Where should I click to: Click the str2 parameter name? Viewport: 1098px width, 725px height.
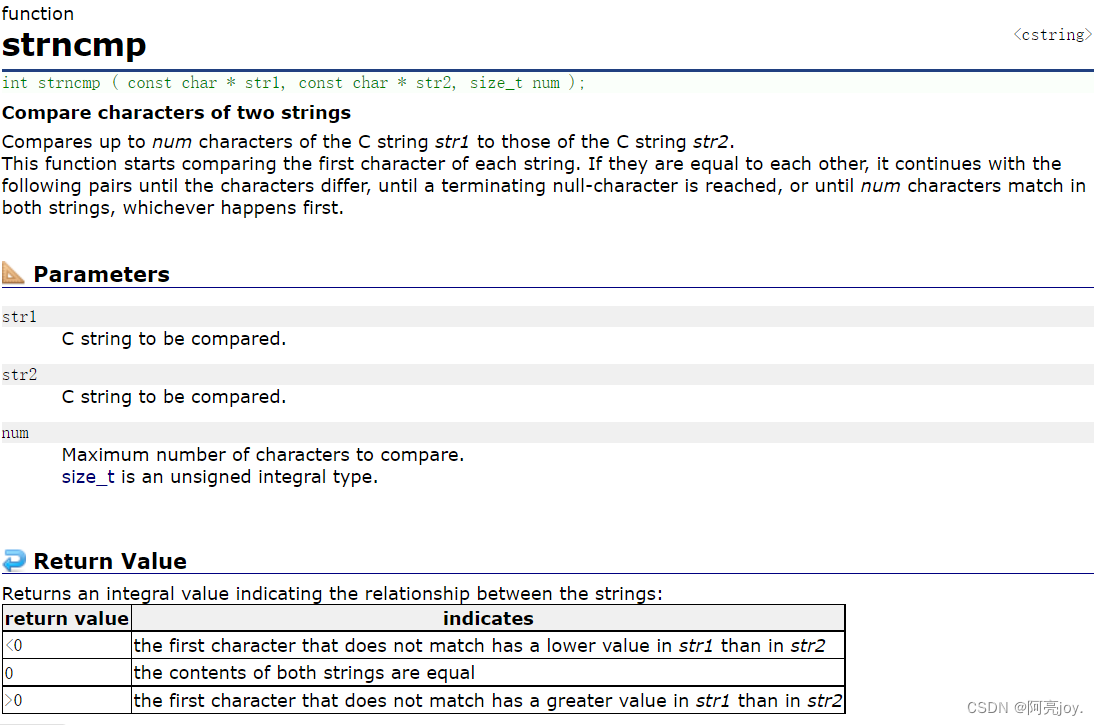(19, 375)
